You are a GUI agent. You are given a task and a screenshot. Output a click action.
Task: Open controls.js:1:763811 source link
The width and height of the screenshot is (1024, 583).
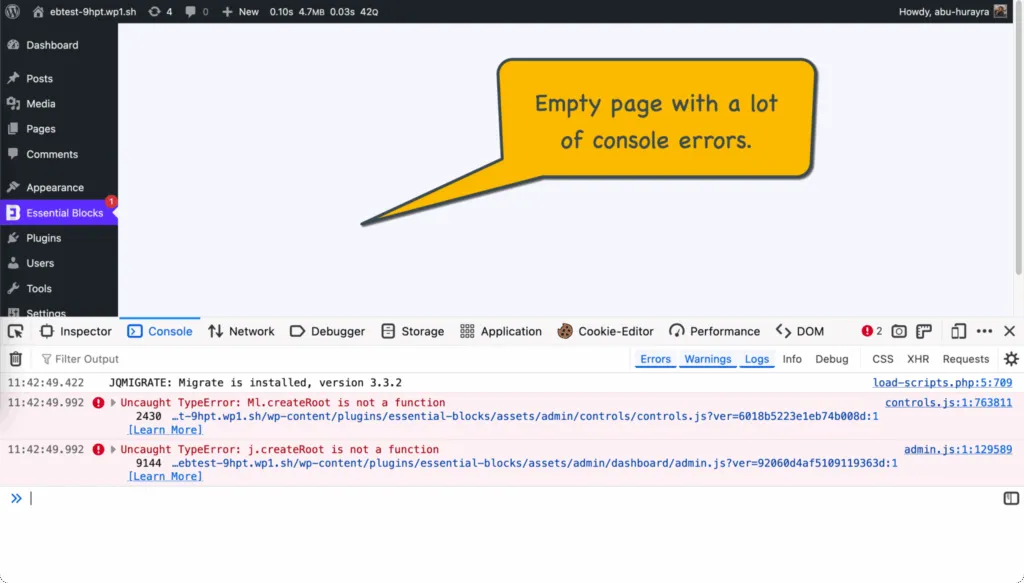click(948, 403)
